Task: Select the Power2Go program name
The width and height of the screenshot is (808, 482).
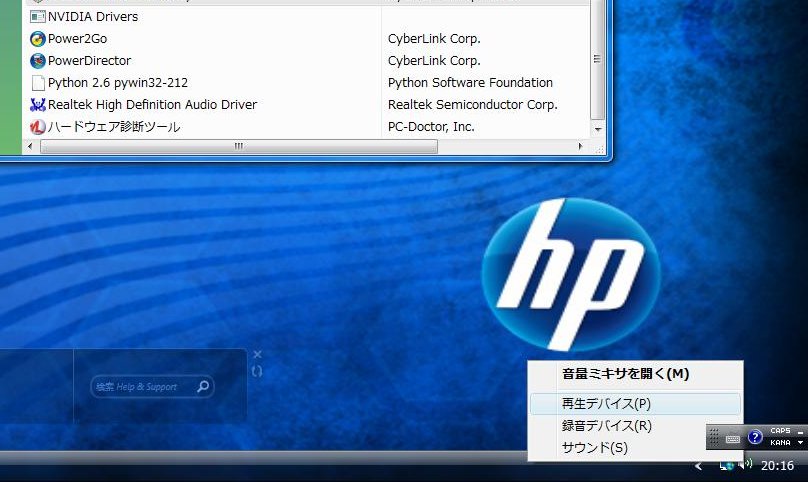Action: coord(77,39)
